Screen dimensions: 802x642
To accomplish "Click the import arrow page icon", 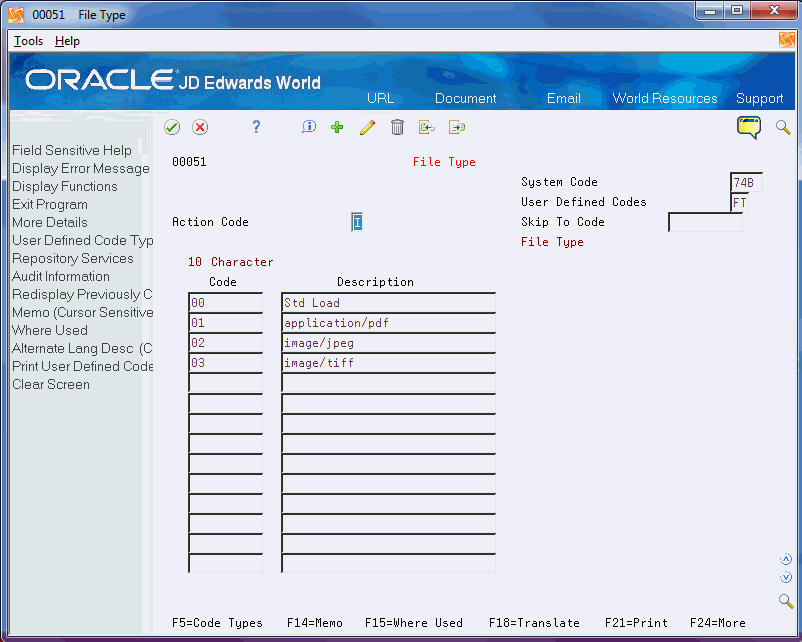I will click(x=427, y=127).
